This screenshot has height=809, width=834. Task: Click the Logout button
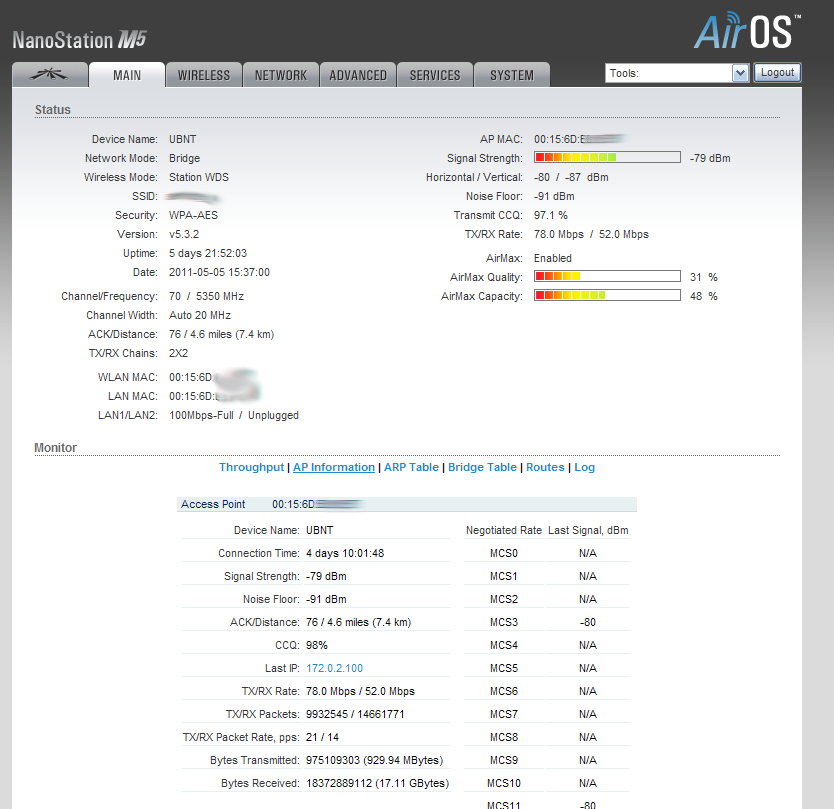[777, 72]
